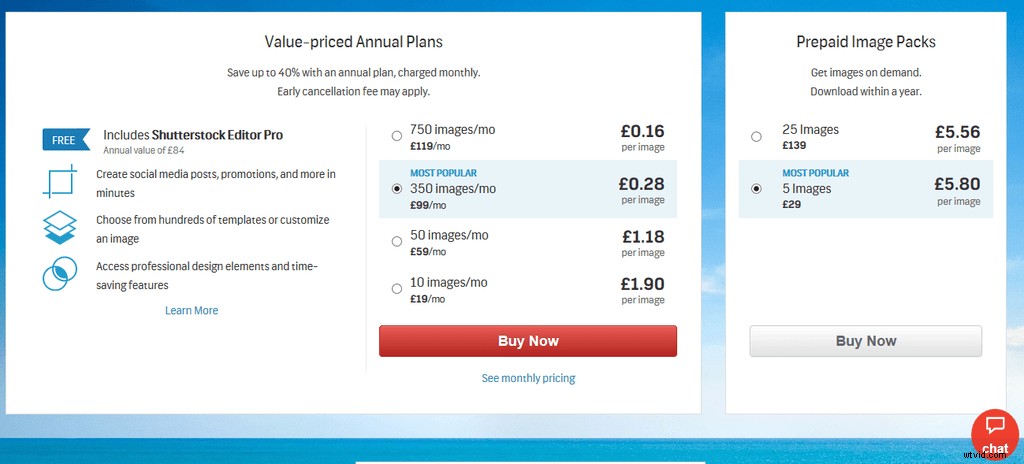Click the blue FREE ribbon badge
Screen dimensions: 1024x464
(x=62, y=140)
